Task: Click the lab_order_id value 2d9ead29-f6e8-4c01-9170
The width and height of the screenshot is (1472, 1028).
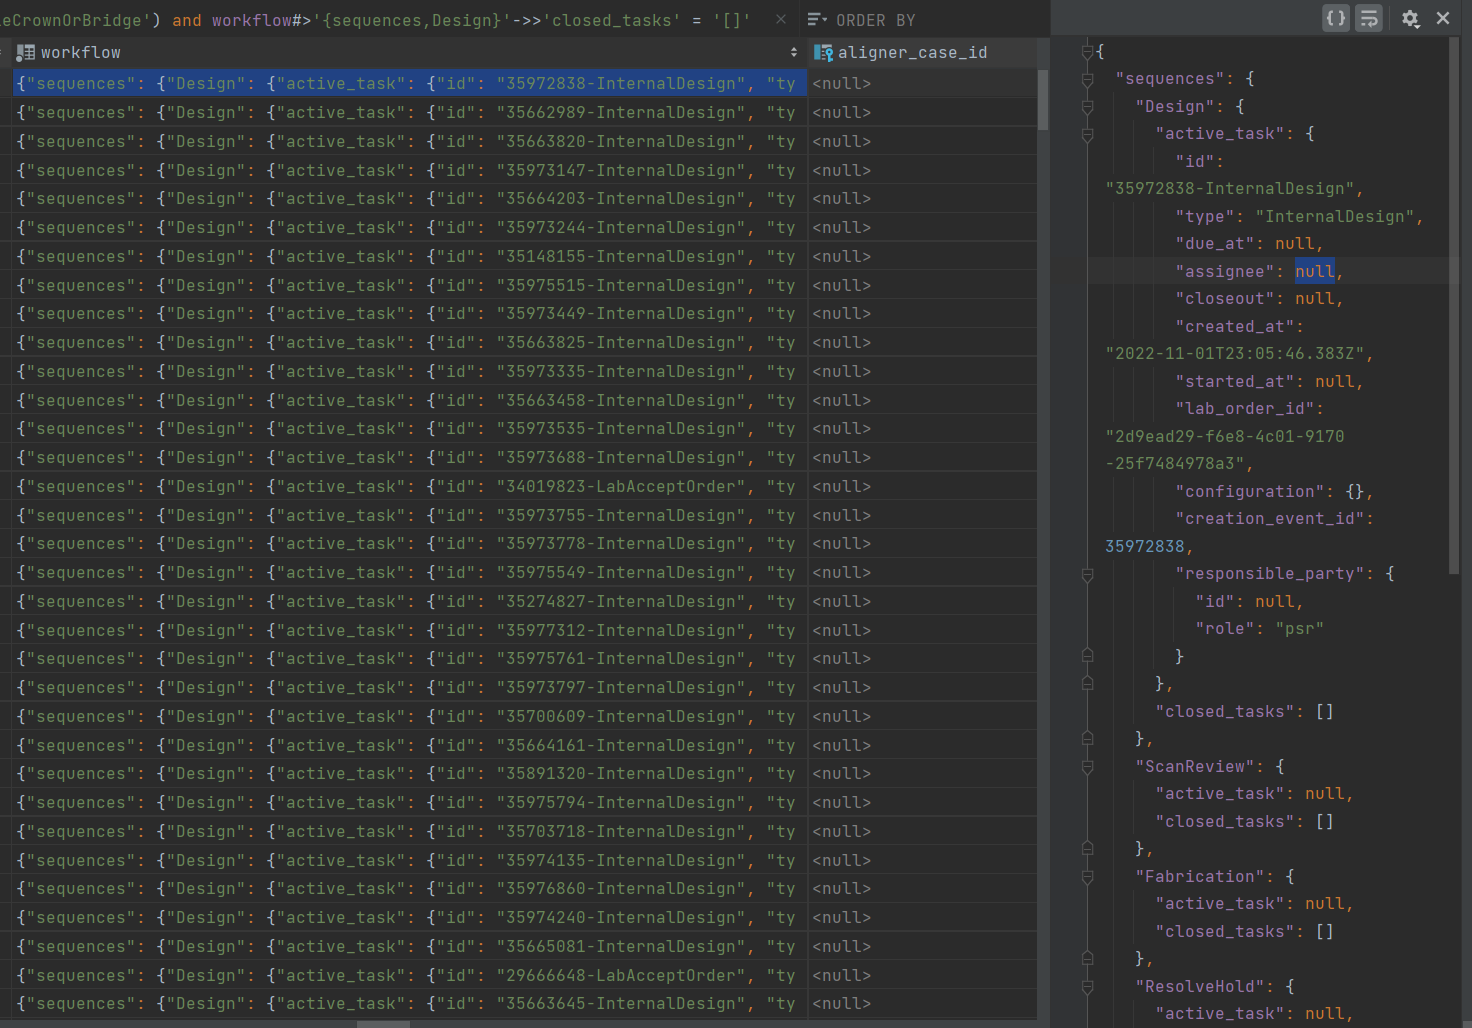Action: point(1225,437)
